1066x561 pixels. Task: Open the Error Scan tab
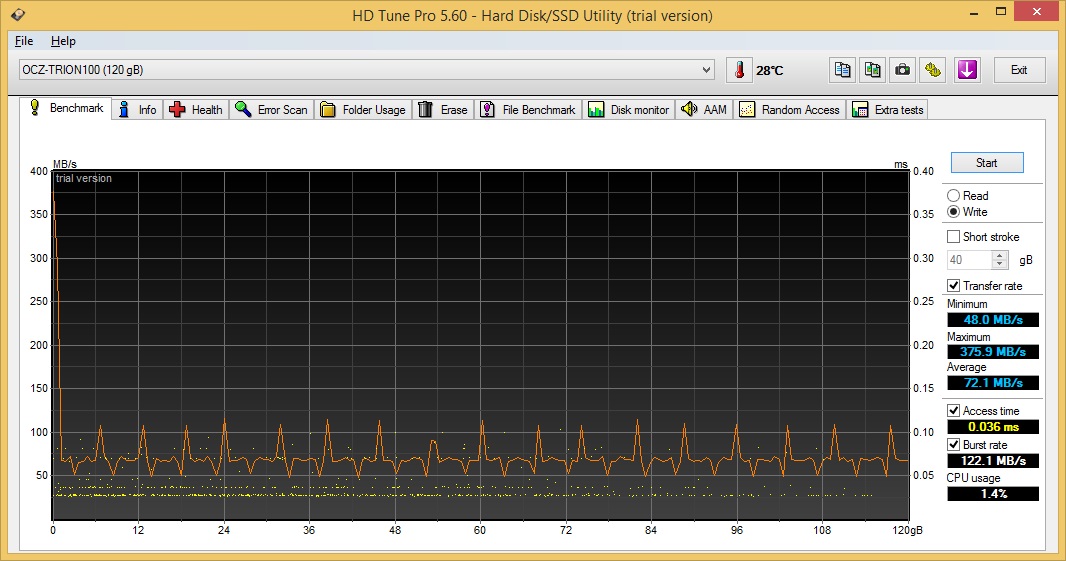[x=272, y=110]
